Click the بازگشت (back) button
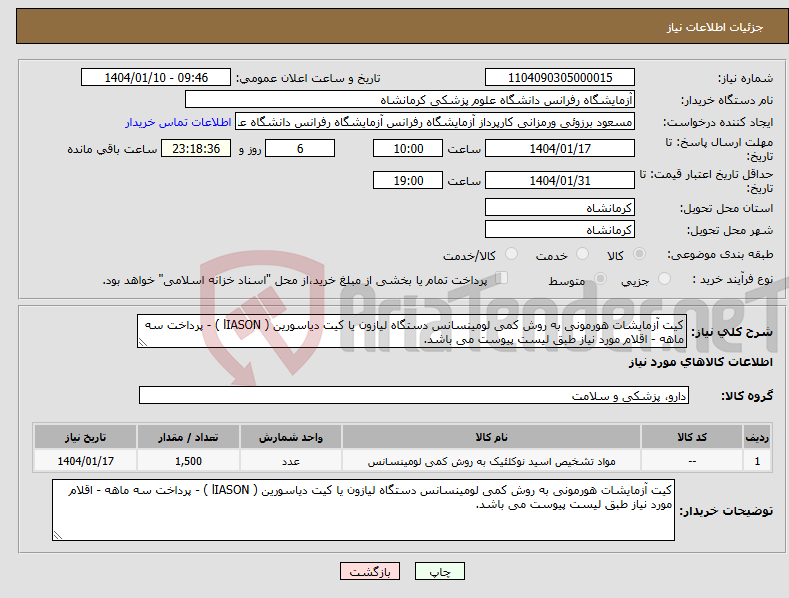The image size is (789, 598). (370, 571)
